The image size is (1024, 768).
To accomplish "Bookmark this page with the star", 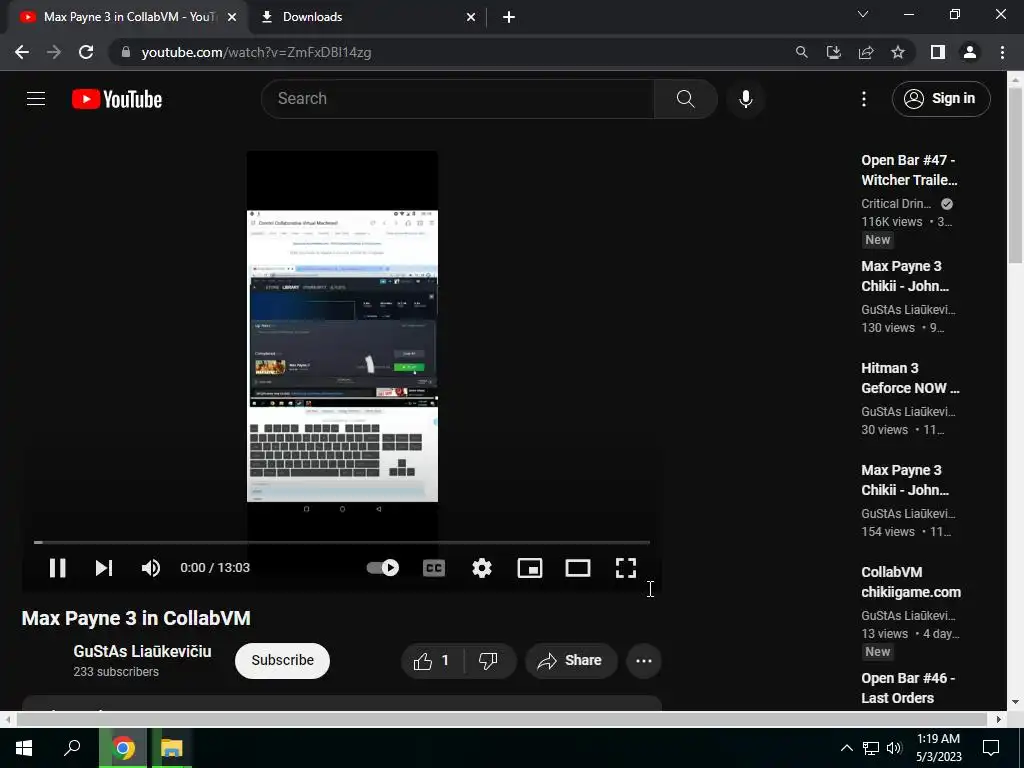I will (898, 52).
